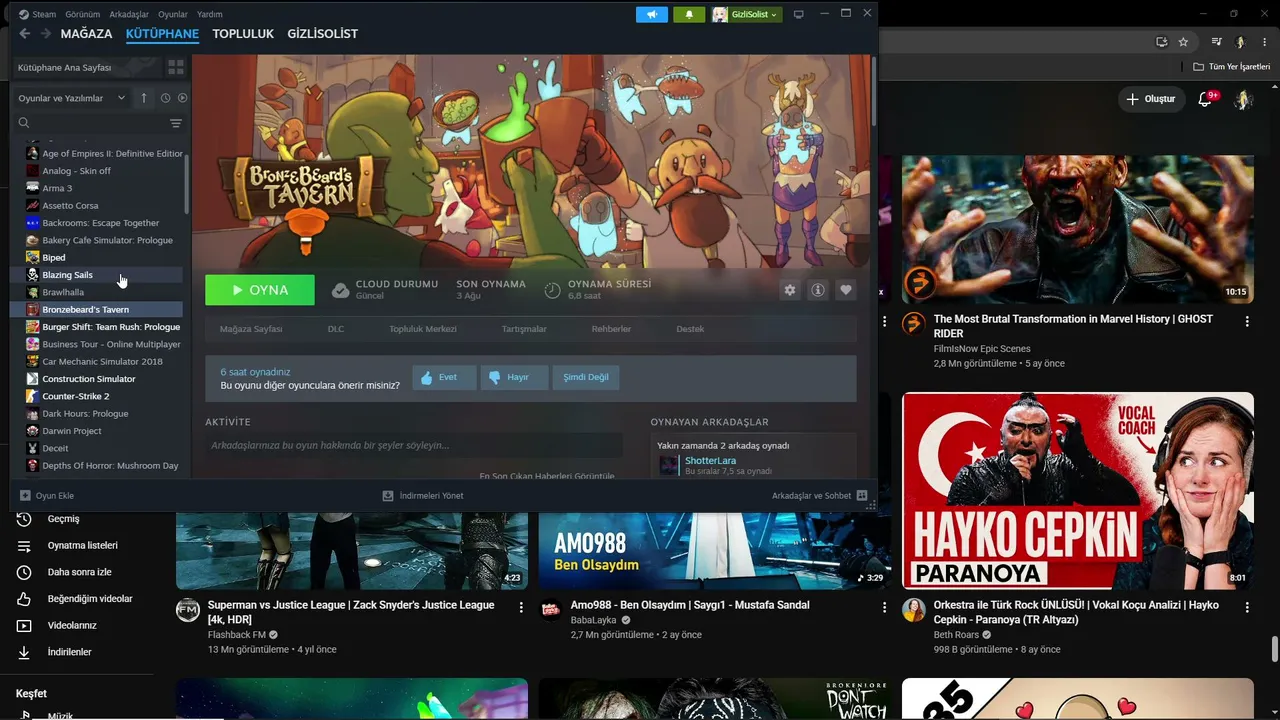
Task: Open ShotterLara friend profile
Action: point(710,461)
